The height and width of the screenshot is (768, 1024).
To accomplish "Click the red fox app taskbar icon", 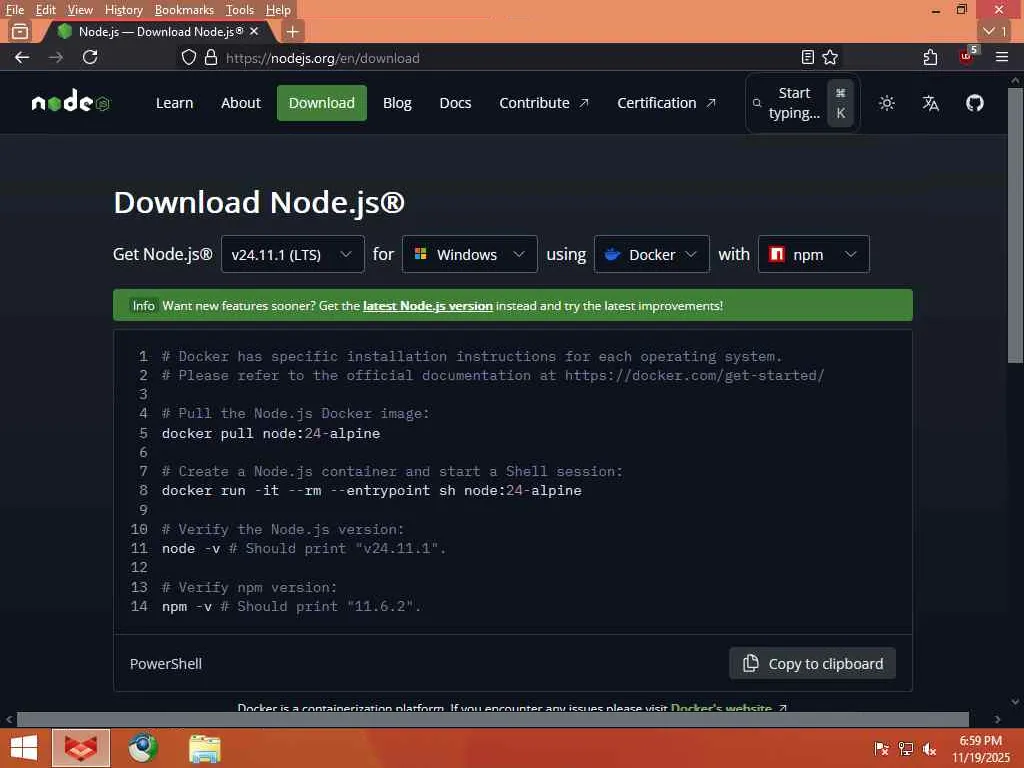I will (x=81, y=748).
